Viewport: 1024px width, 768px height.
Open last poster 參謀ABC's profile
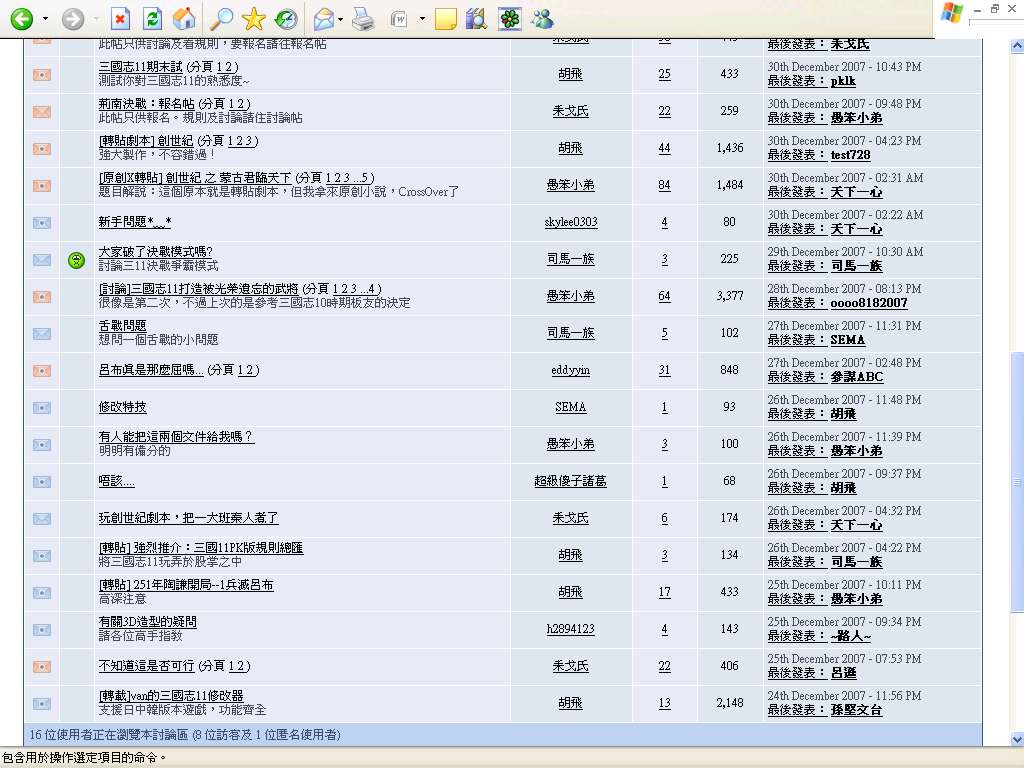coord(857,377)
